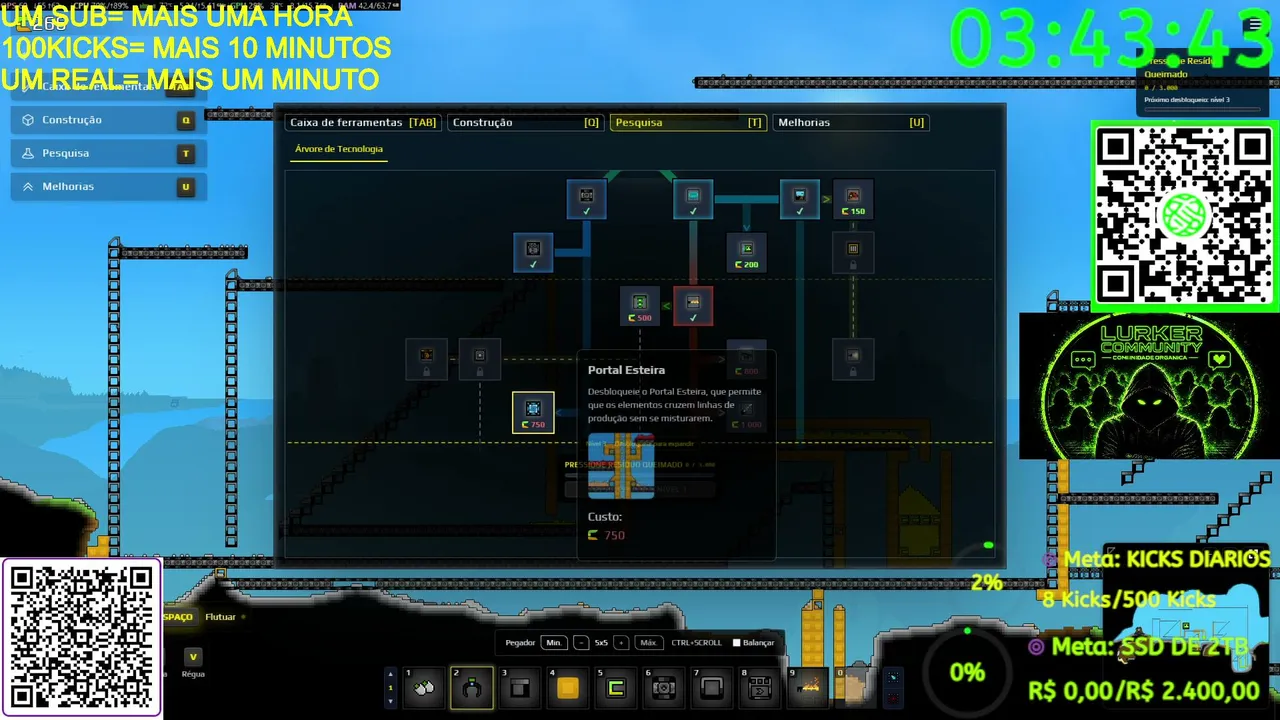
Task: Select hotbar slot 1 rocks item
Action: pos(424,688)
